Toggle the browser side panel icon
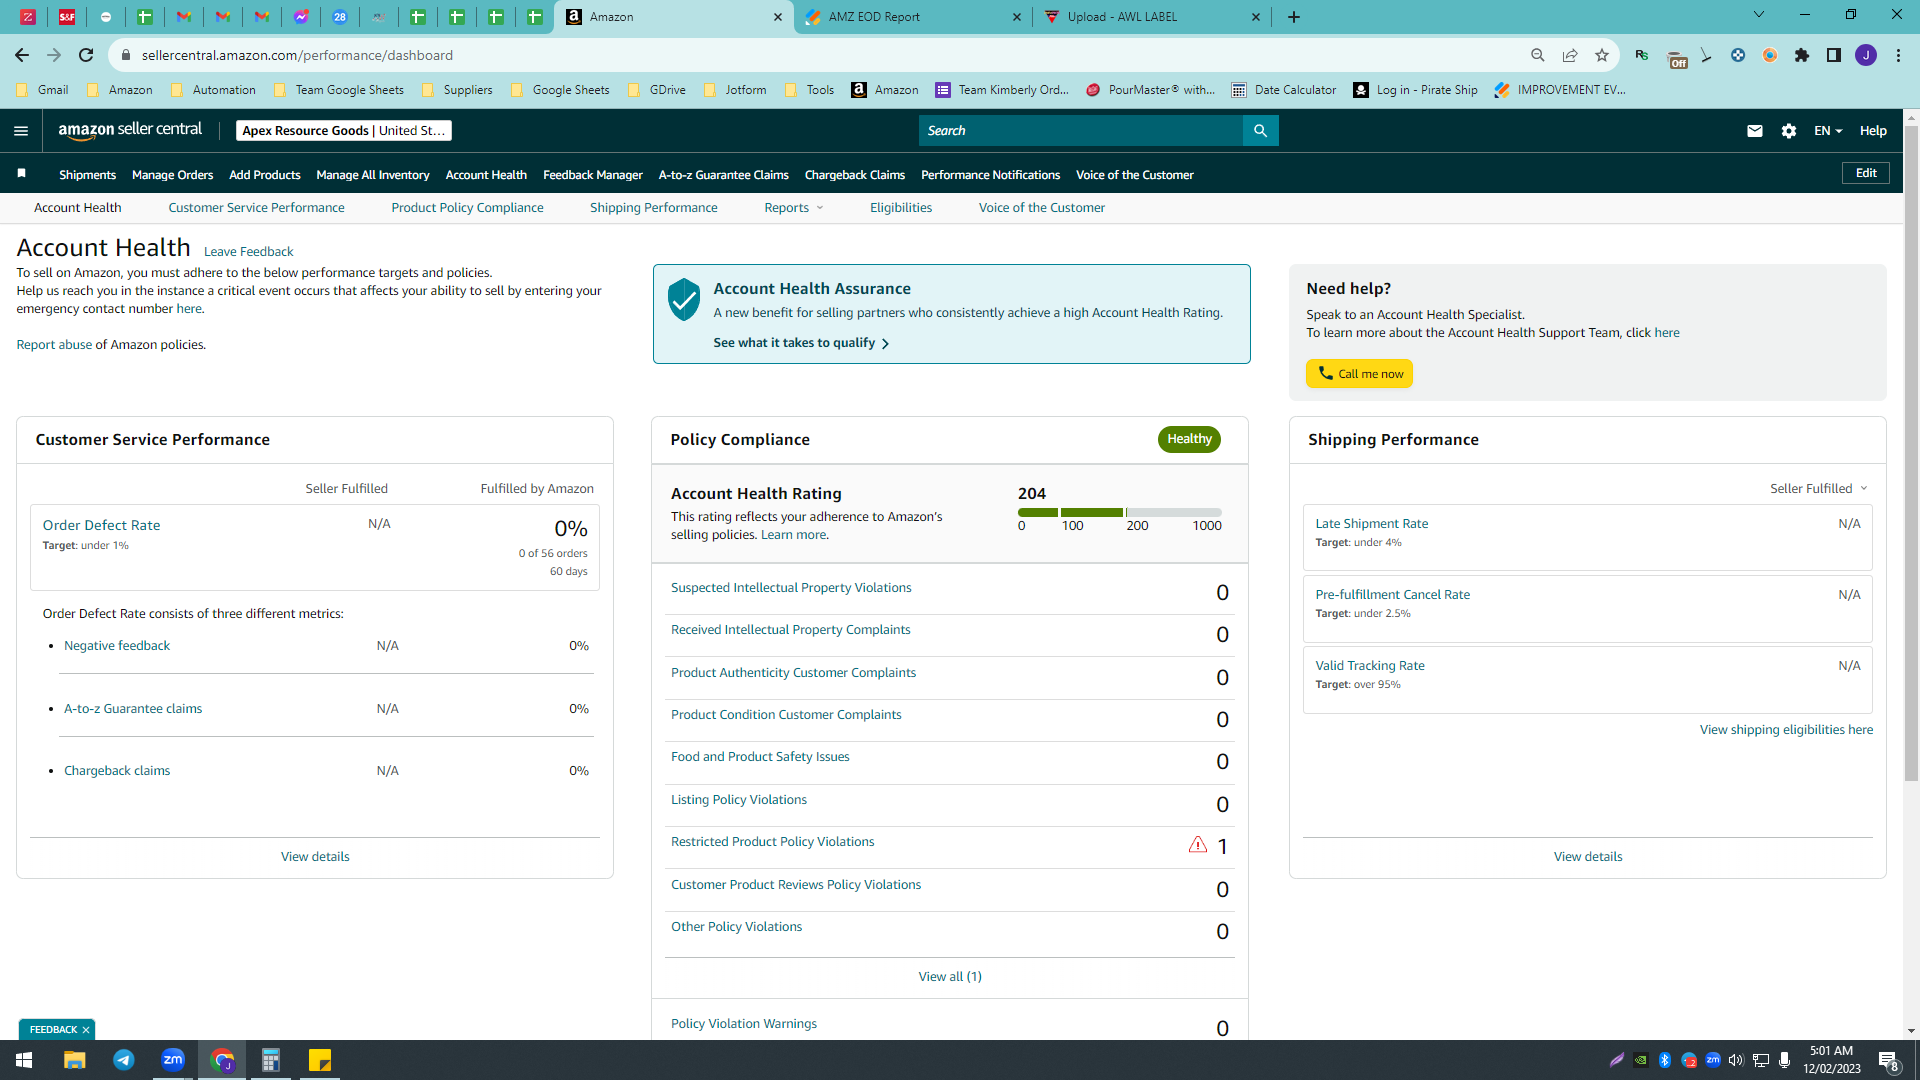Image resolution: width=1920 pixels, height=1080 pixels. (x=1834, y=55)
